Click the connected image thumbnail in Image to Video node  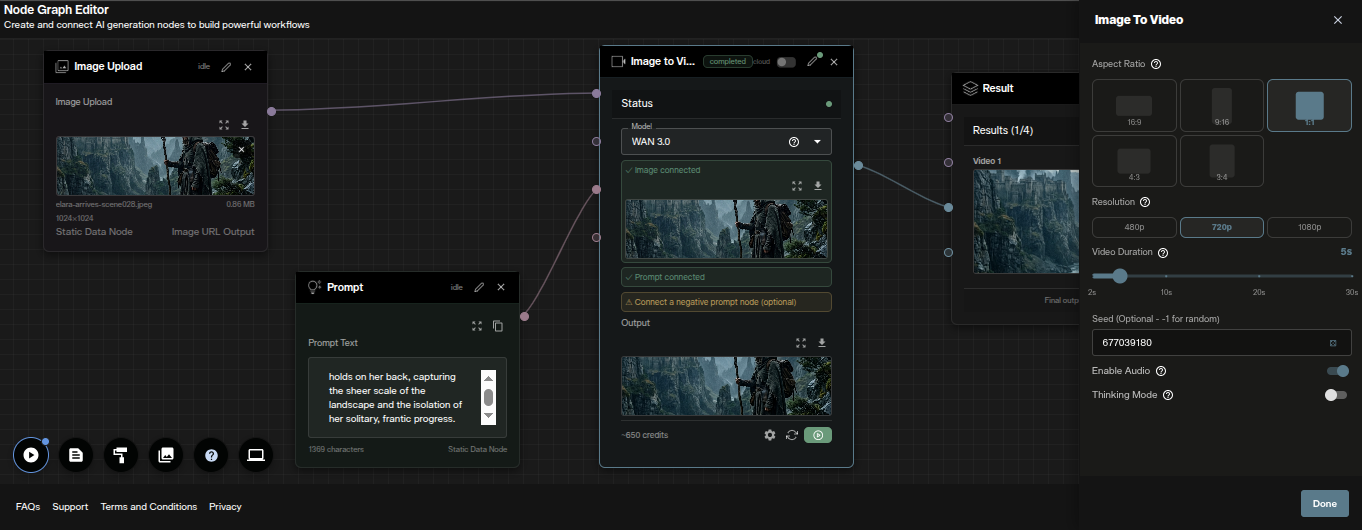click(726, 229)
